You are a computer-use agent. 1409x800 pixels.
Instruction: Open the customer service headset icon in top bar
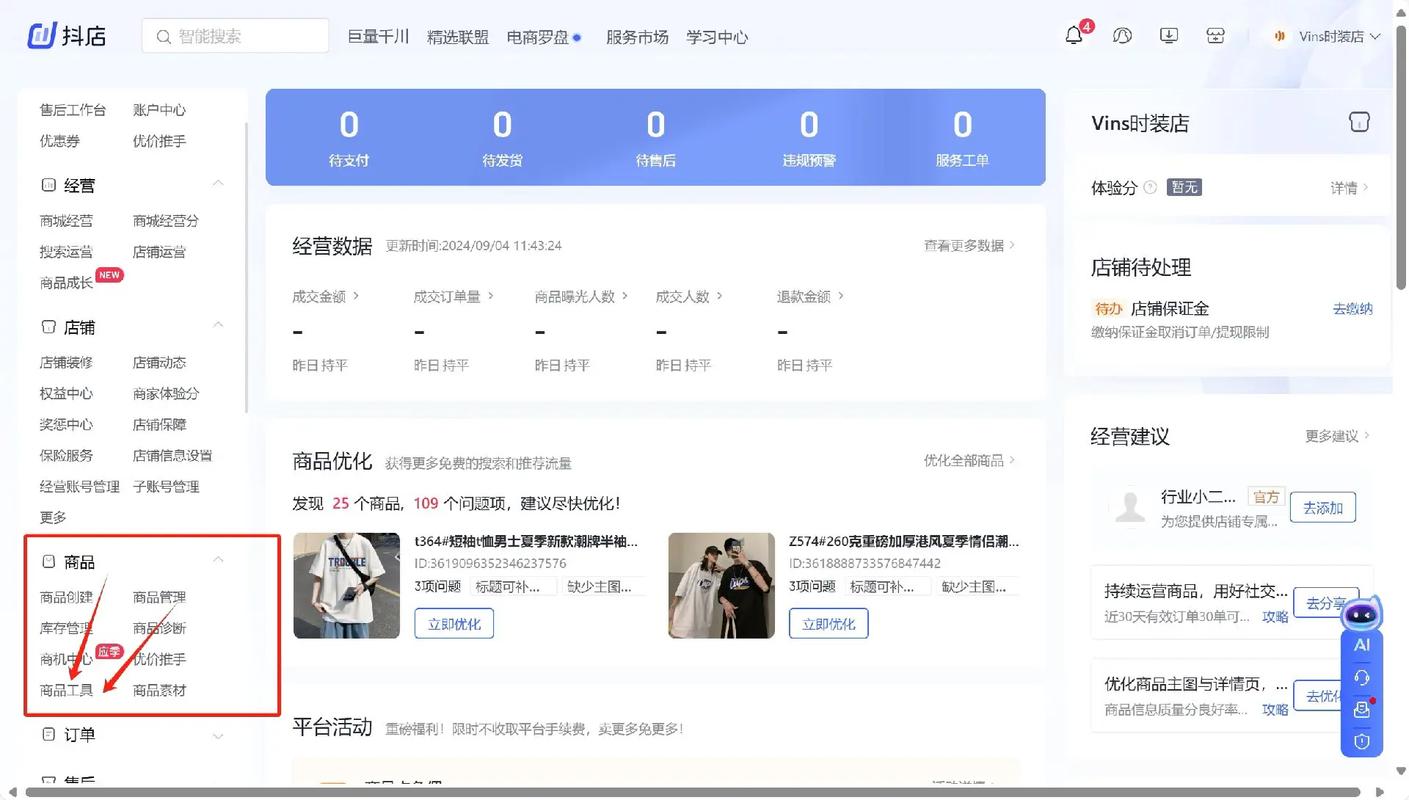point(1121,34)
